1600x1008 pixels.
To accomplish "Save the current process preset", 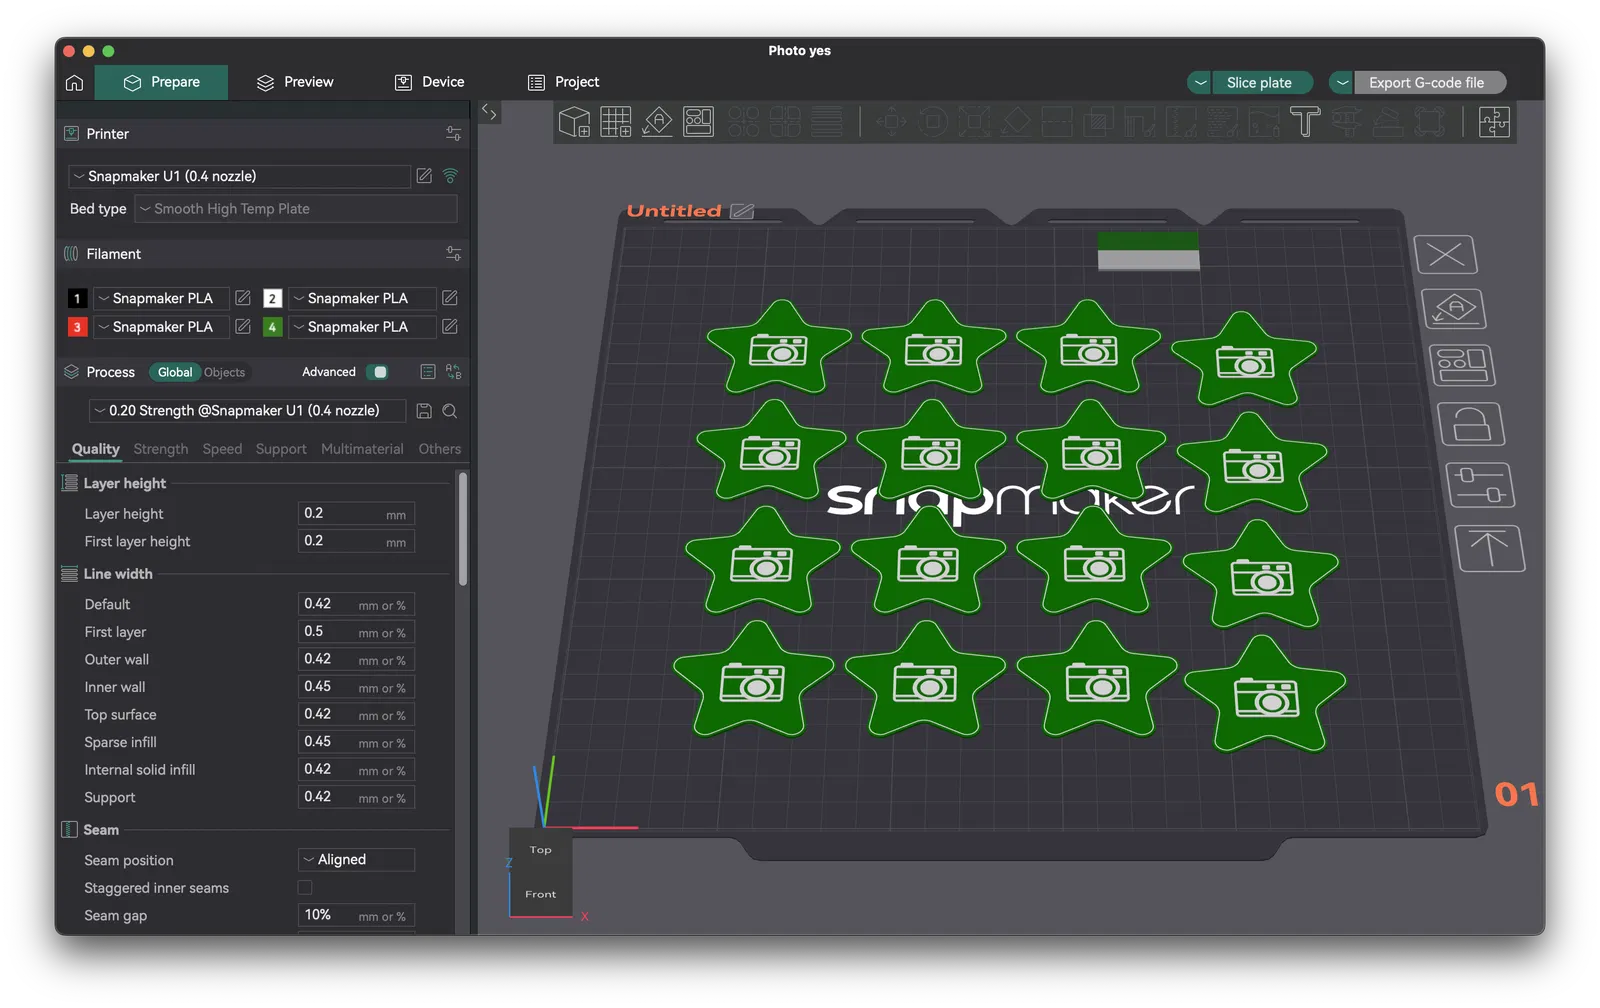I will coord(424,411).
